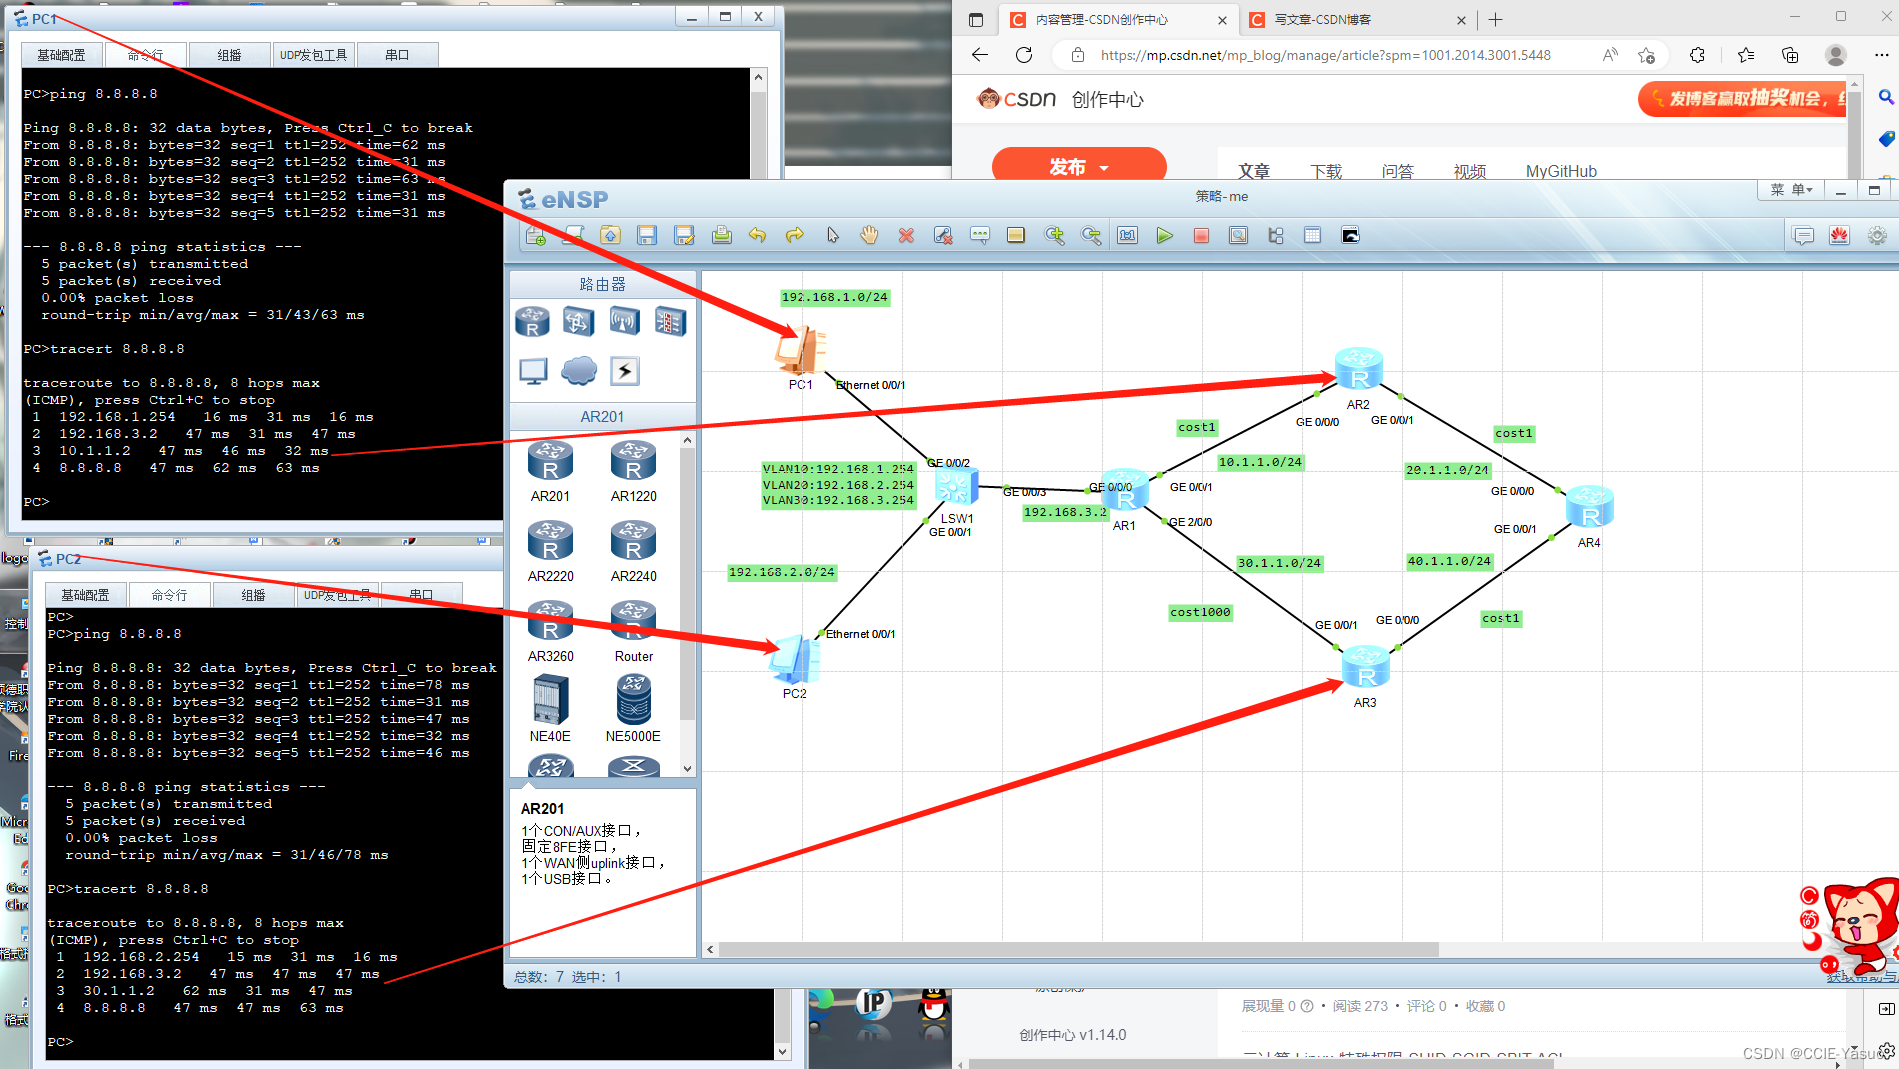Click the Print icon in eNSP toolbar
The height and width of the screenshot is (1069, 1899).
click(x=721, y=236)
